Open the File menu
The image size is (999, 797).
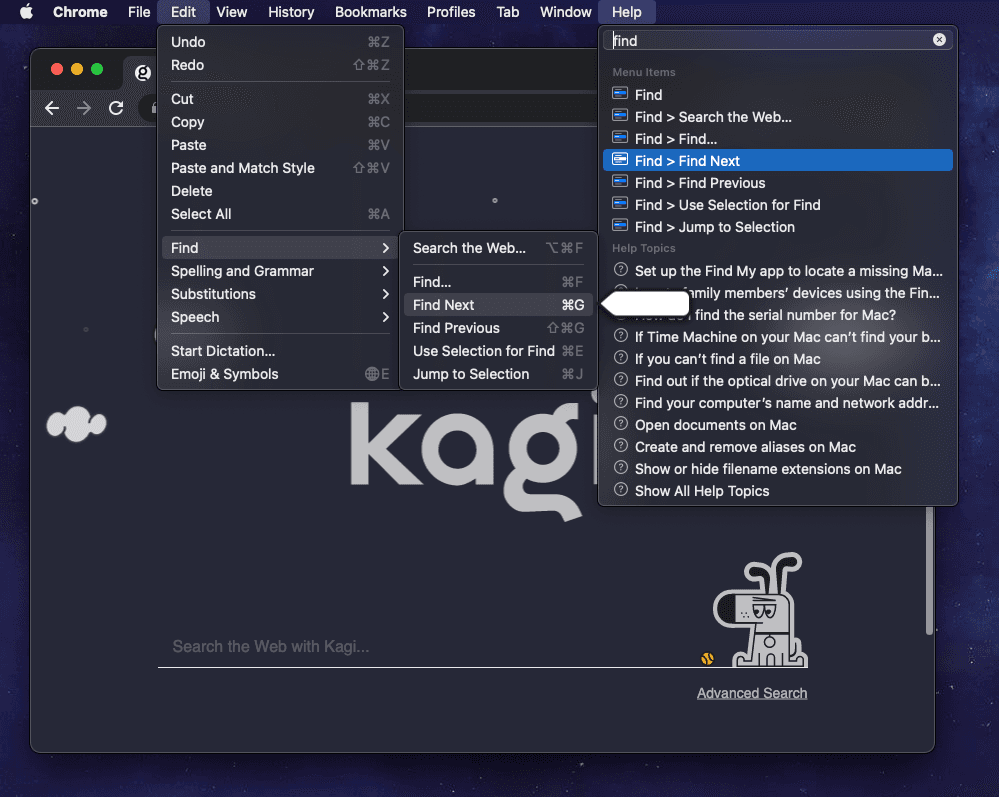[x=139, y=12]
